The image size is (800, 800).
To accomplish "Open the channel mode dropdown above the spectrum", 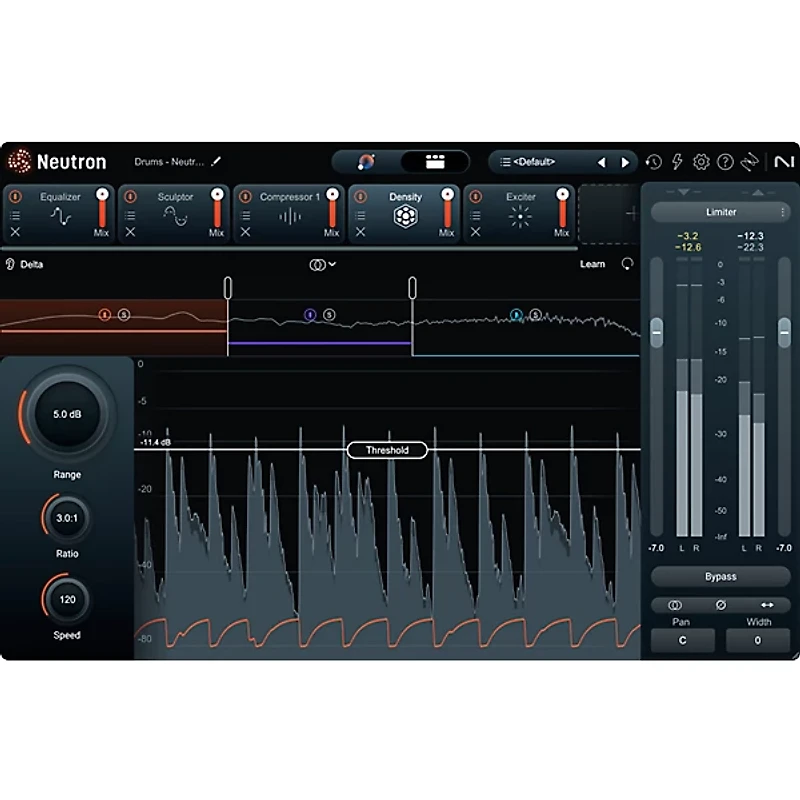I will (316, 263).
